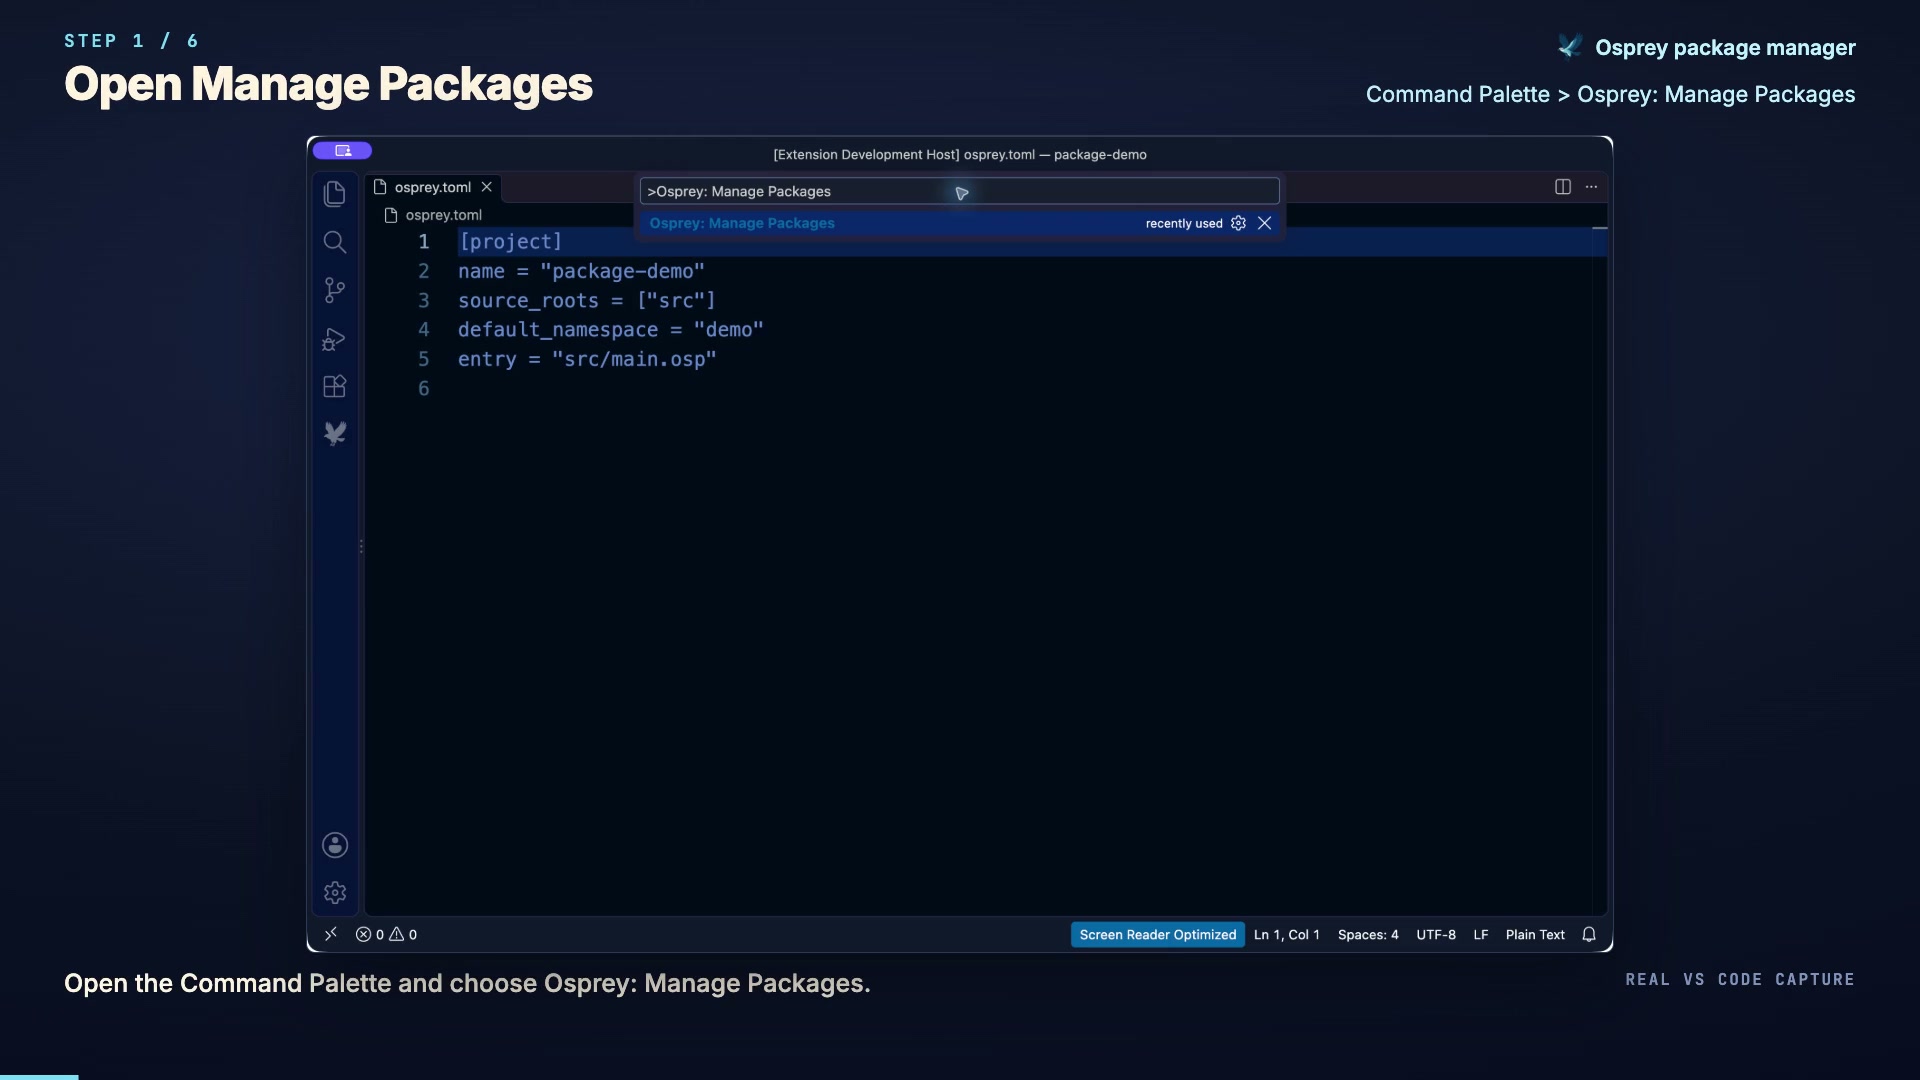
Task: Open the Search magnifier in activity bar
Action: [x=335, y=242]
